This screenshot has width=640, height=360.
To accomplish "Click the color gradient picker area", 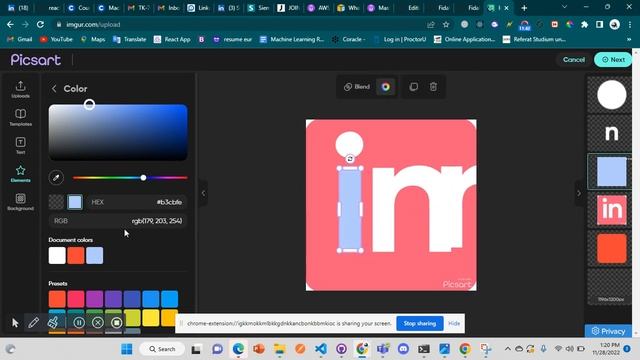I will tap(118, 132).
